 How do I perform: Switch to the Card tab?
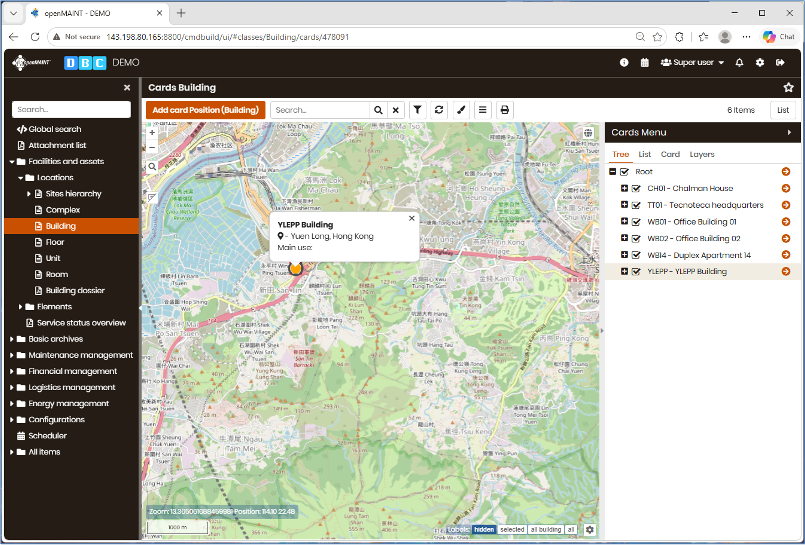click(x=670, y=154)
